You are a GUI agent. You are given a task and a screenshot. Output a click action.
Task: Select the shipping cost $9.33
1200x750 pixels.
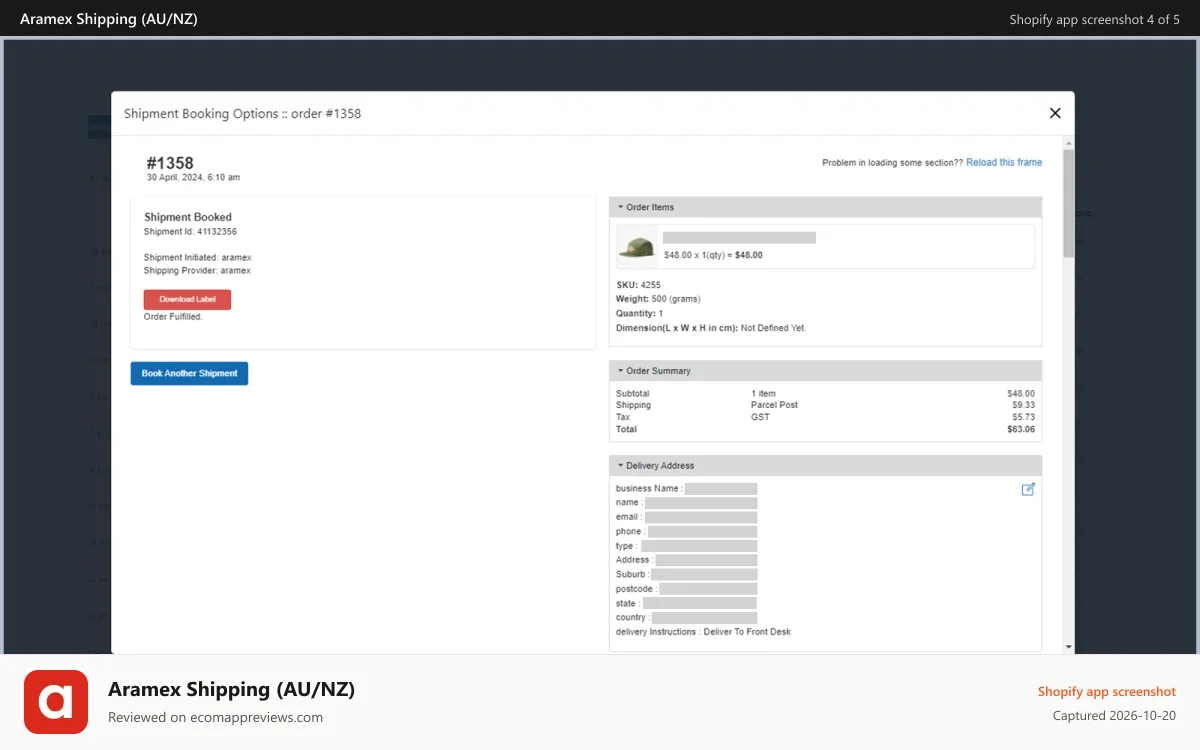tap(1023, 405)
